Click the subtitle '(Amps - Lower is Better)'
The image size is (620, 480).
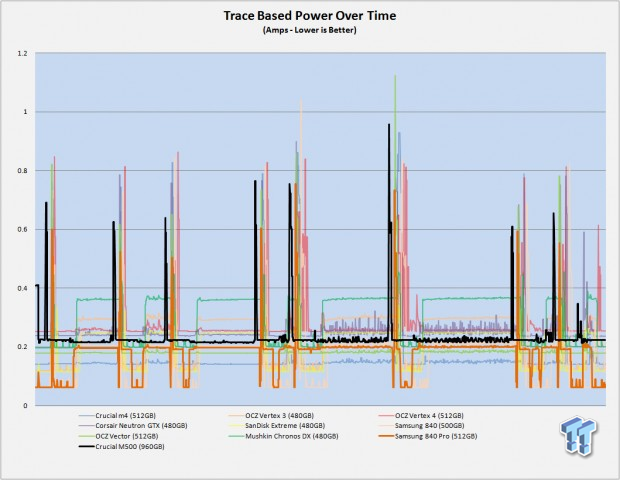pyautogui.click(x=310, y=30)
